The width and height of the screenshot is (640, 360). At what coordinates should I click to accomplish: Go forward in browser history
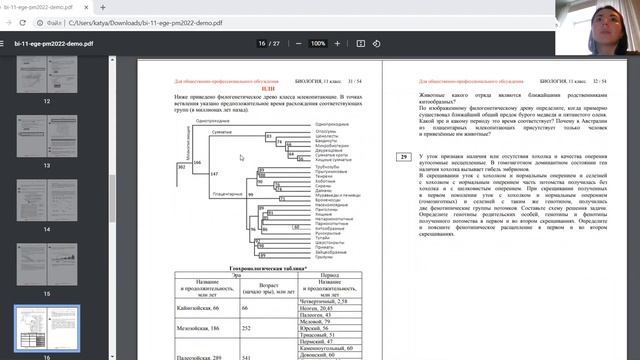click(8, 23)
